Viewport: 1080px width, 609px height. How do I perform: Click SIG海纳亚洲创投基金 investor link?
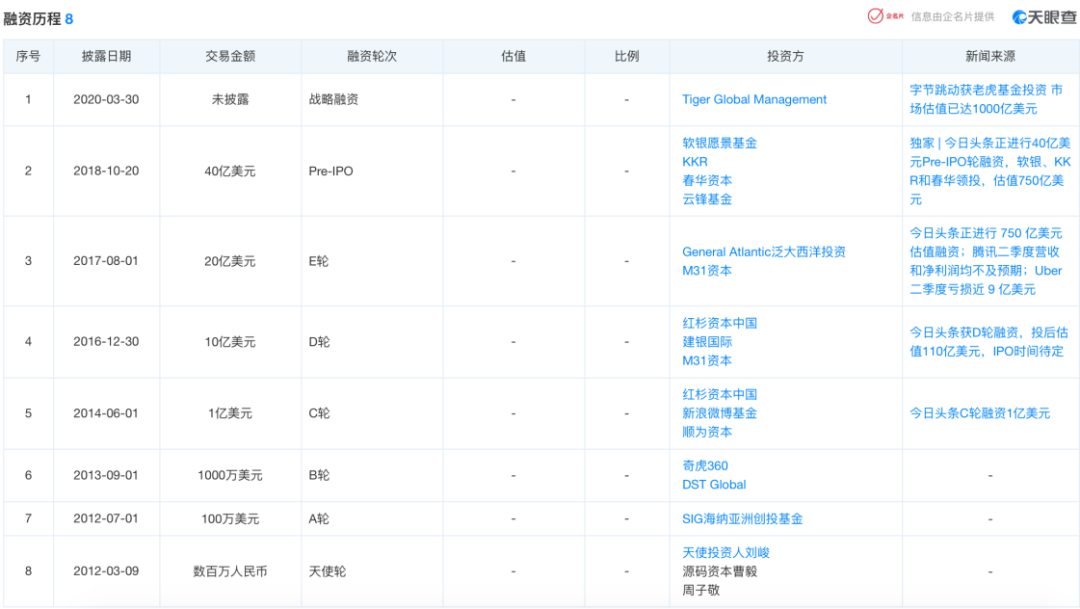[x=742, y=519]
